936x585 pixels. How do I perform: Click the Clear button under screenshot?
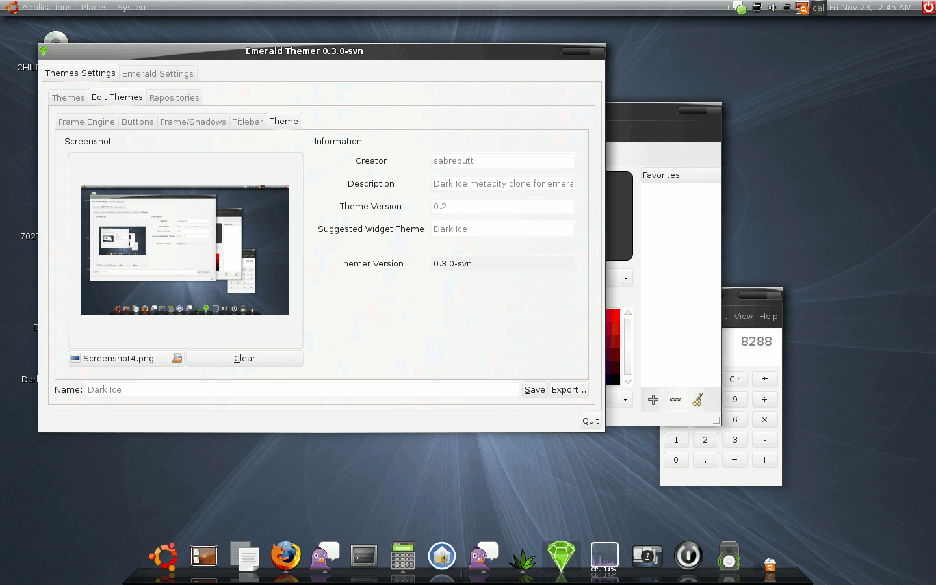pyautogui.click(x=245, y=358)
